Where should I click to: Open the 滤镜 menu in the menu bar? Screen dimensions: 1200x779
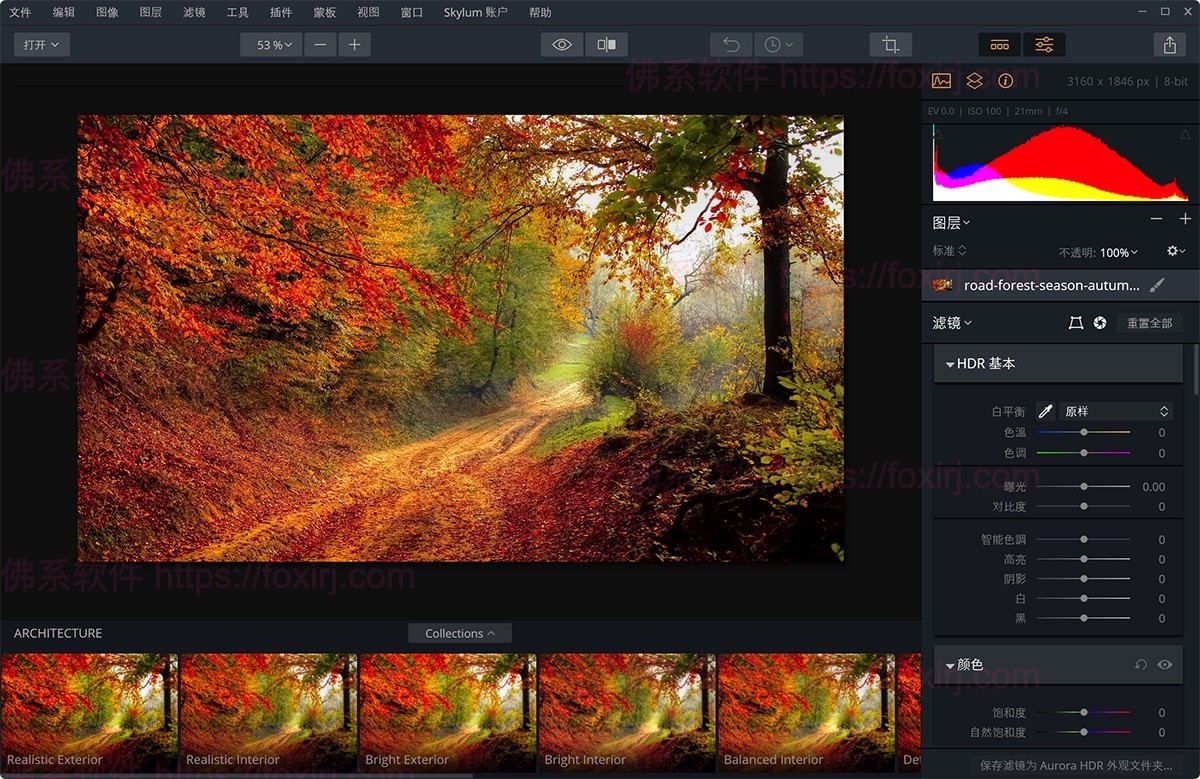(x=194, y=12)
